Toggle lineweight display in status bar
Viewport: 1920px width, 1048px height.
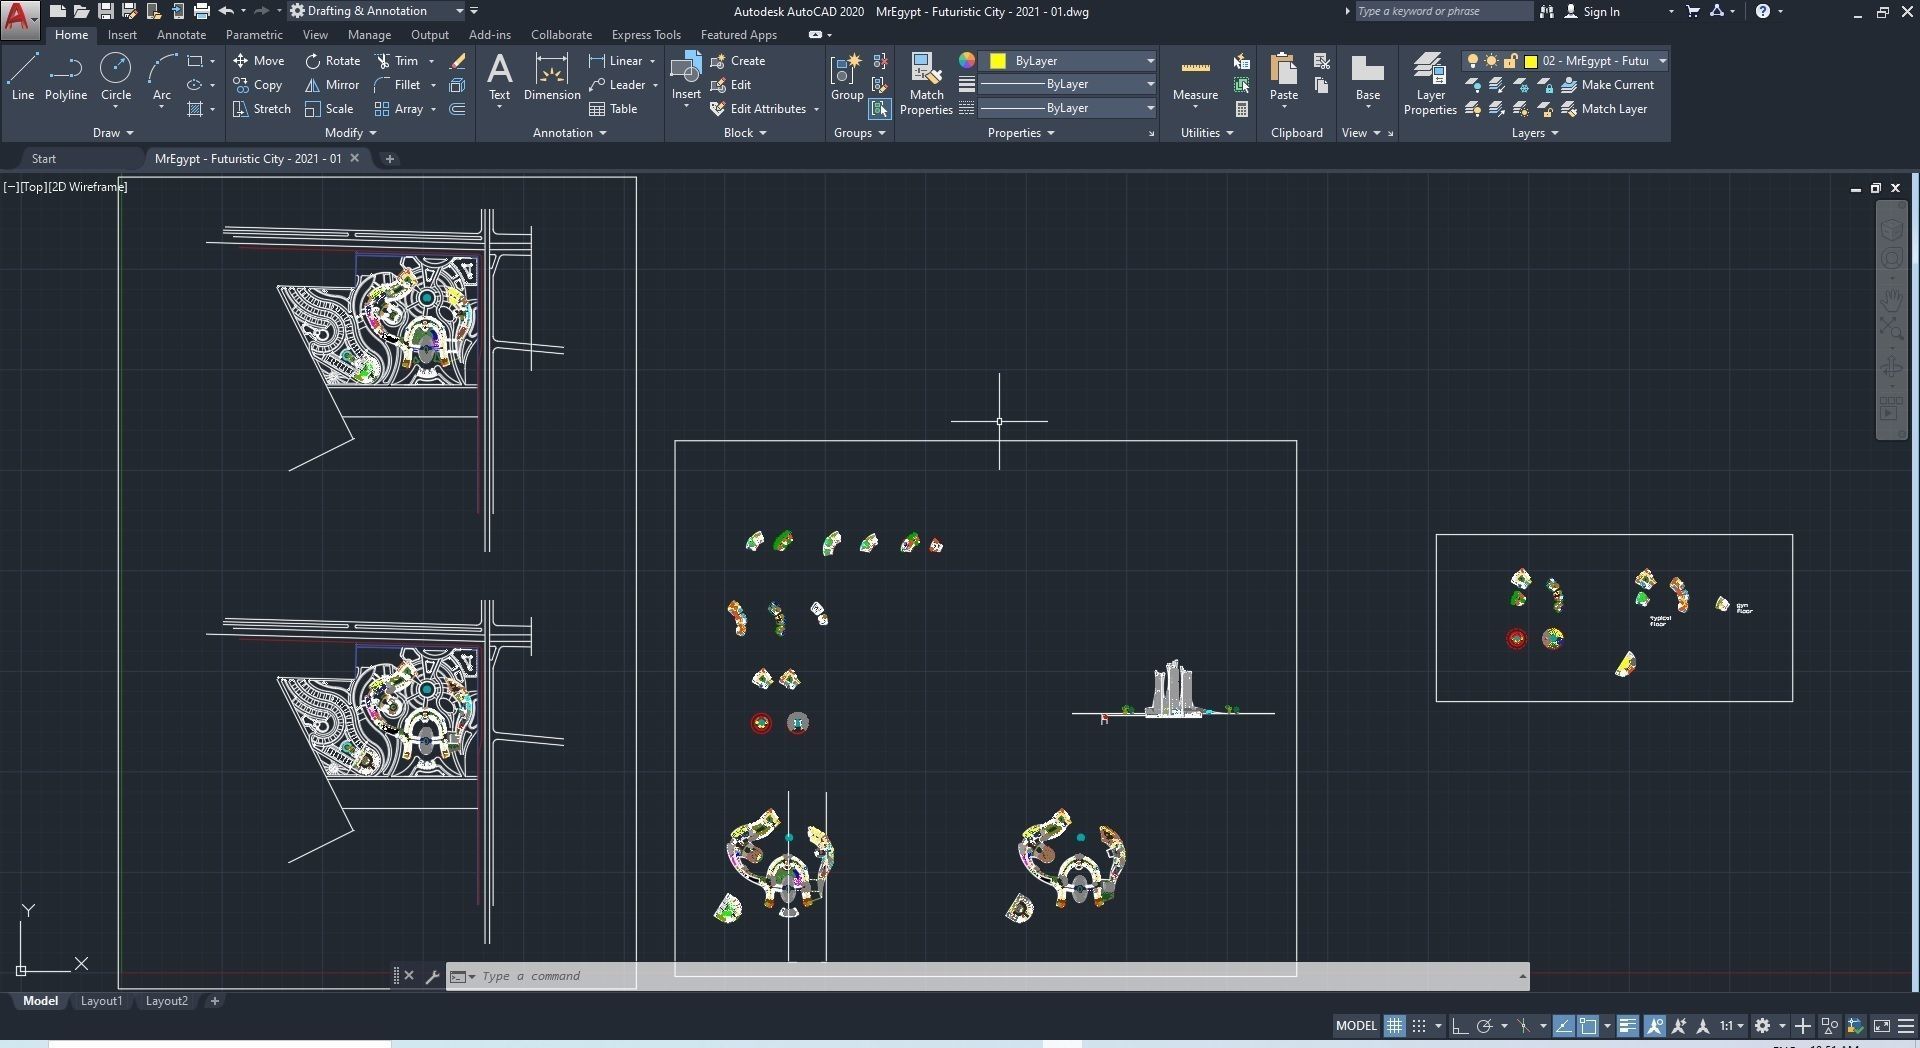1628,1026
